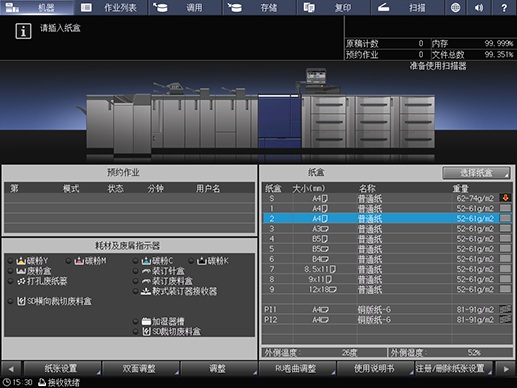Click the 加湿器槽 humidifier tank icon
This screenshot has height=388, width=517.
(146, 322)
